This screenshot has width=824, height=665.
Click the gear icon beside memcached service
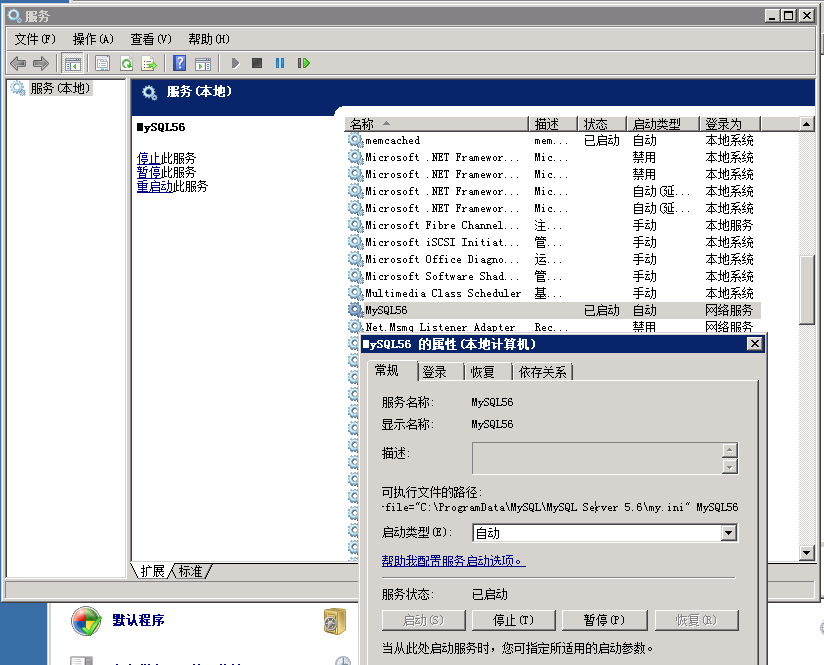(355, 140)
